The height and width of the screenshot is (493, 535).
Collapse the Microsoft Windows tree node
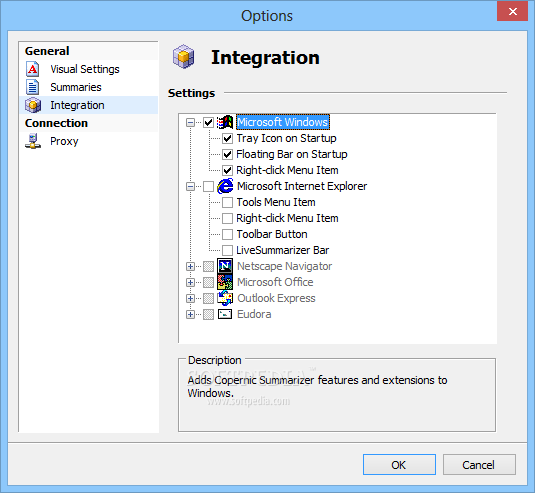pos(190,122)
